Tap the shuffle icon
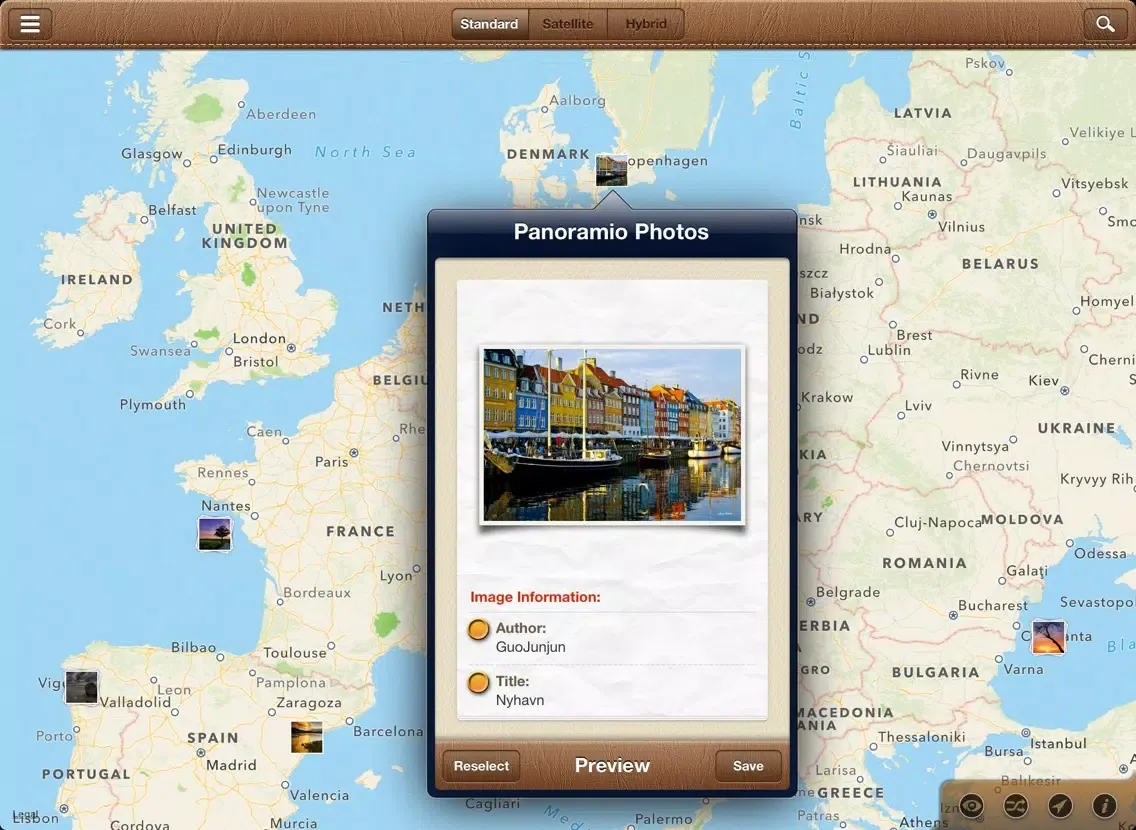This screenshot has height=830, width=1136. (x=1016, y=805)
